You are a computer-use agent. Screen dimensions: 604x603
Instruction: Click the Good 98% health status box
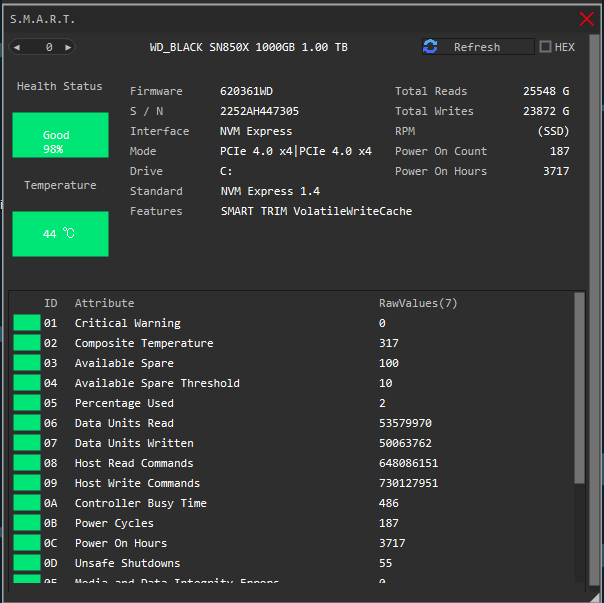60,135
